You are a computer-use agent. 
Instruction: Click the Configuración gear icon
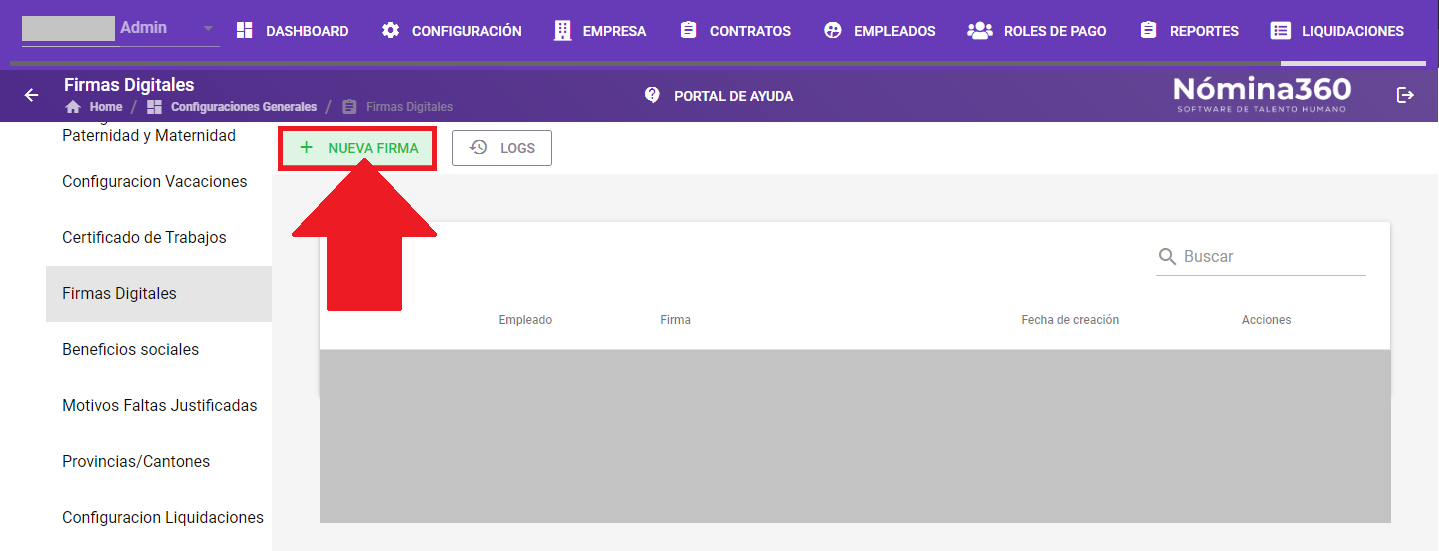click(x=391, y=31)
